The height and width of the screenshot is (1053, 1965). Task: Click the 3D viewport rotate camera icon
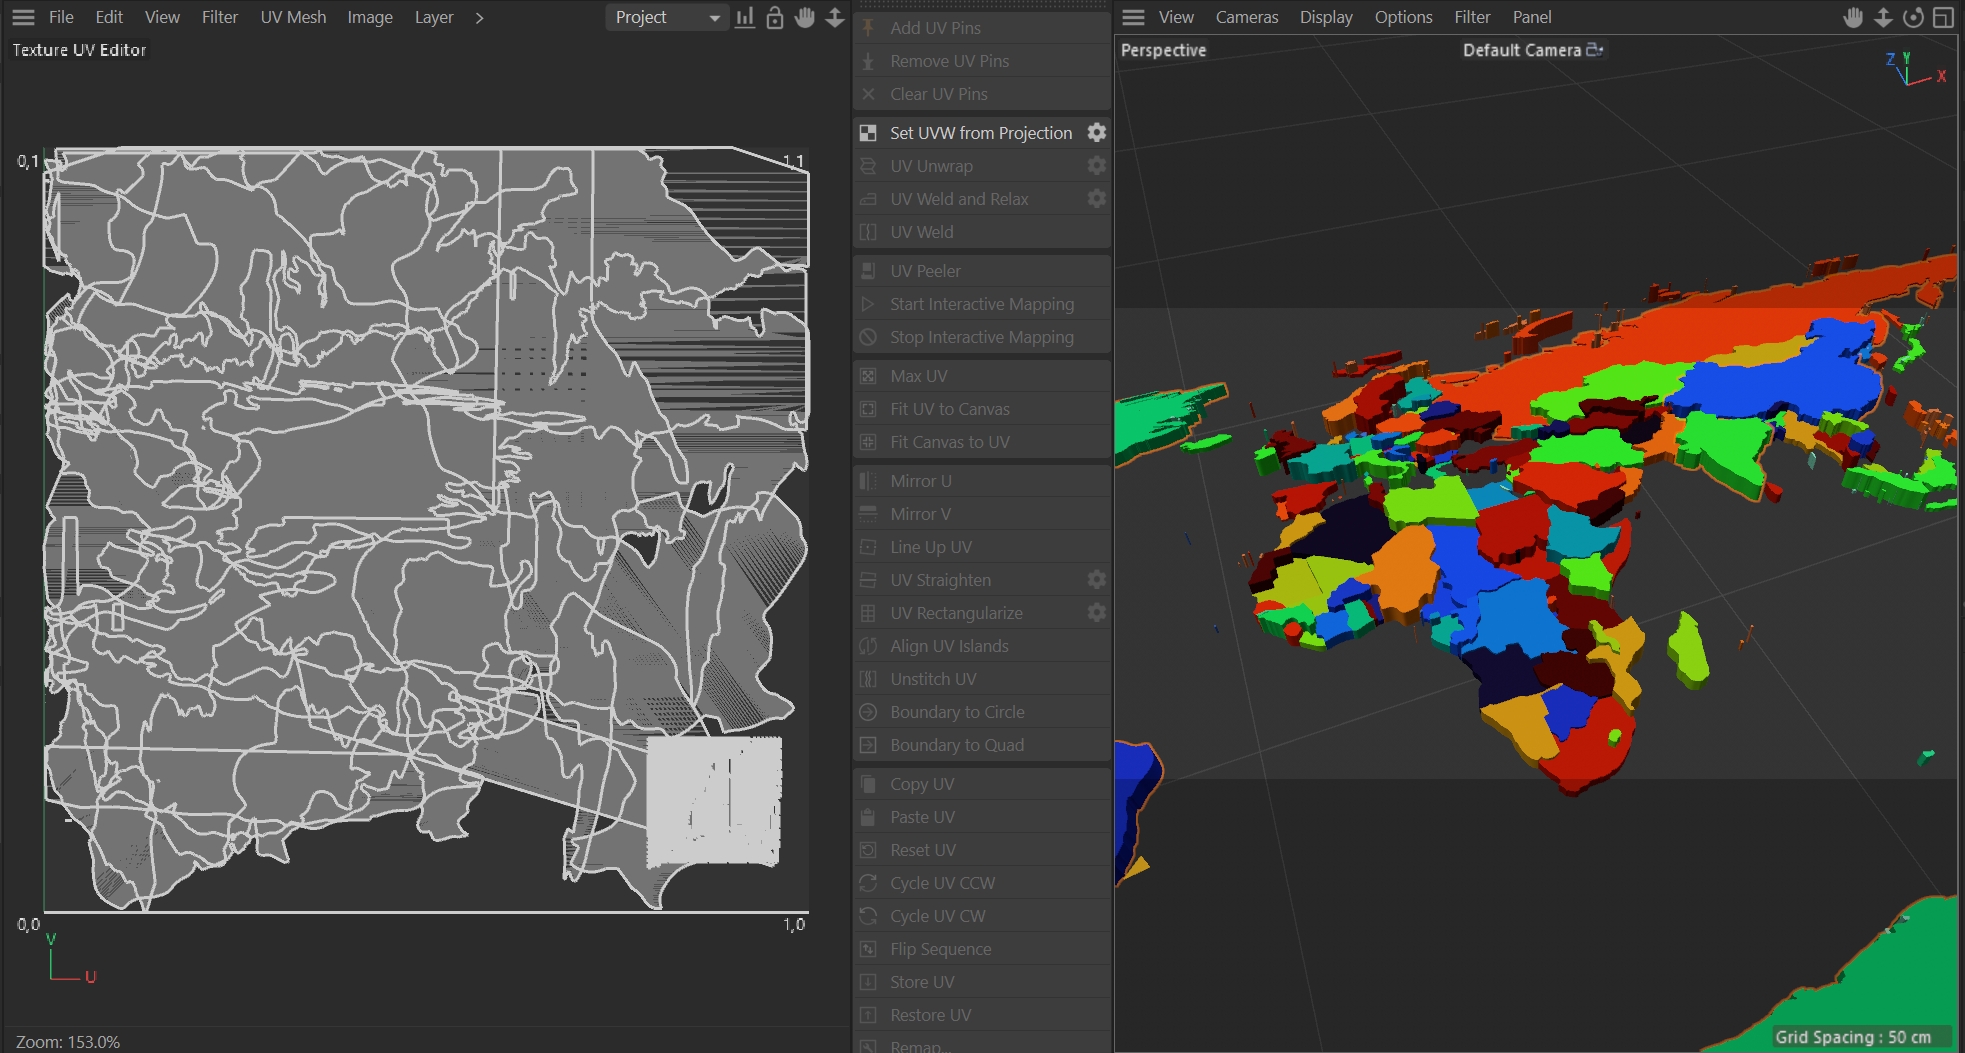pos(1913,17)
